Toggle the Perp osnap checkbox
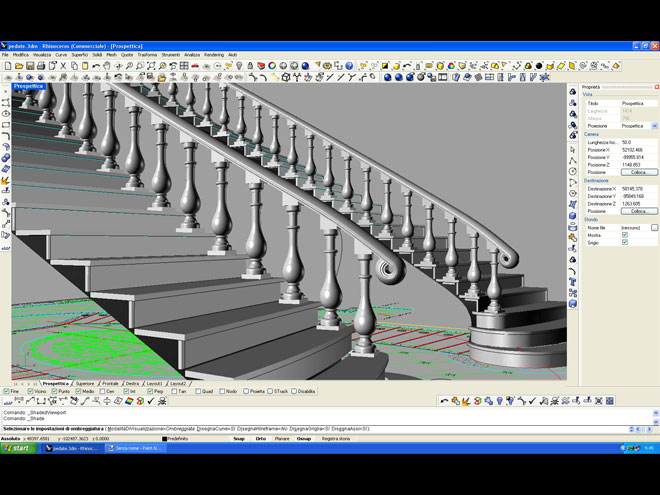660x495 pixels. [x=150, y=391]
